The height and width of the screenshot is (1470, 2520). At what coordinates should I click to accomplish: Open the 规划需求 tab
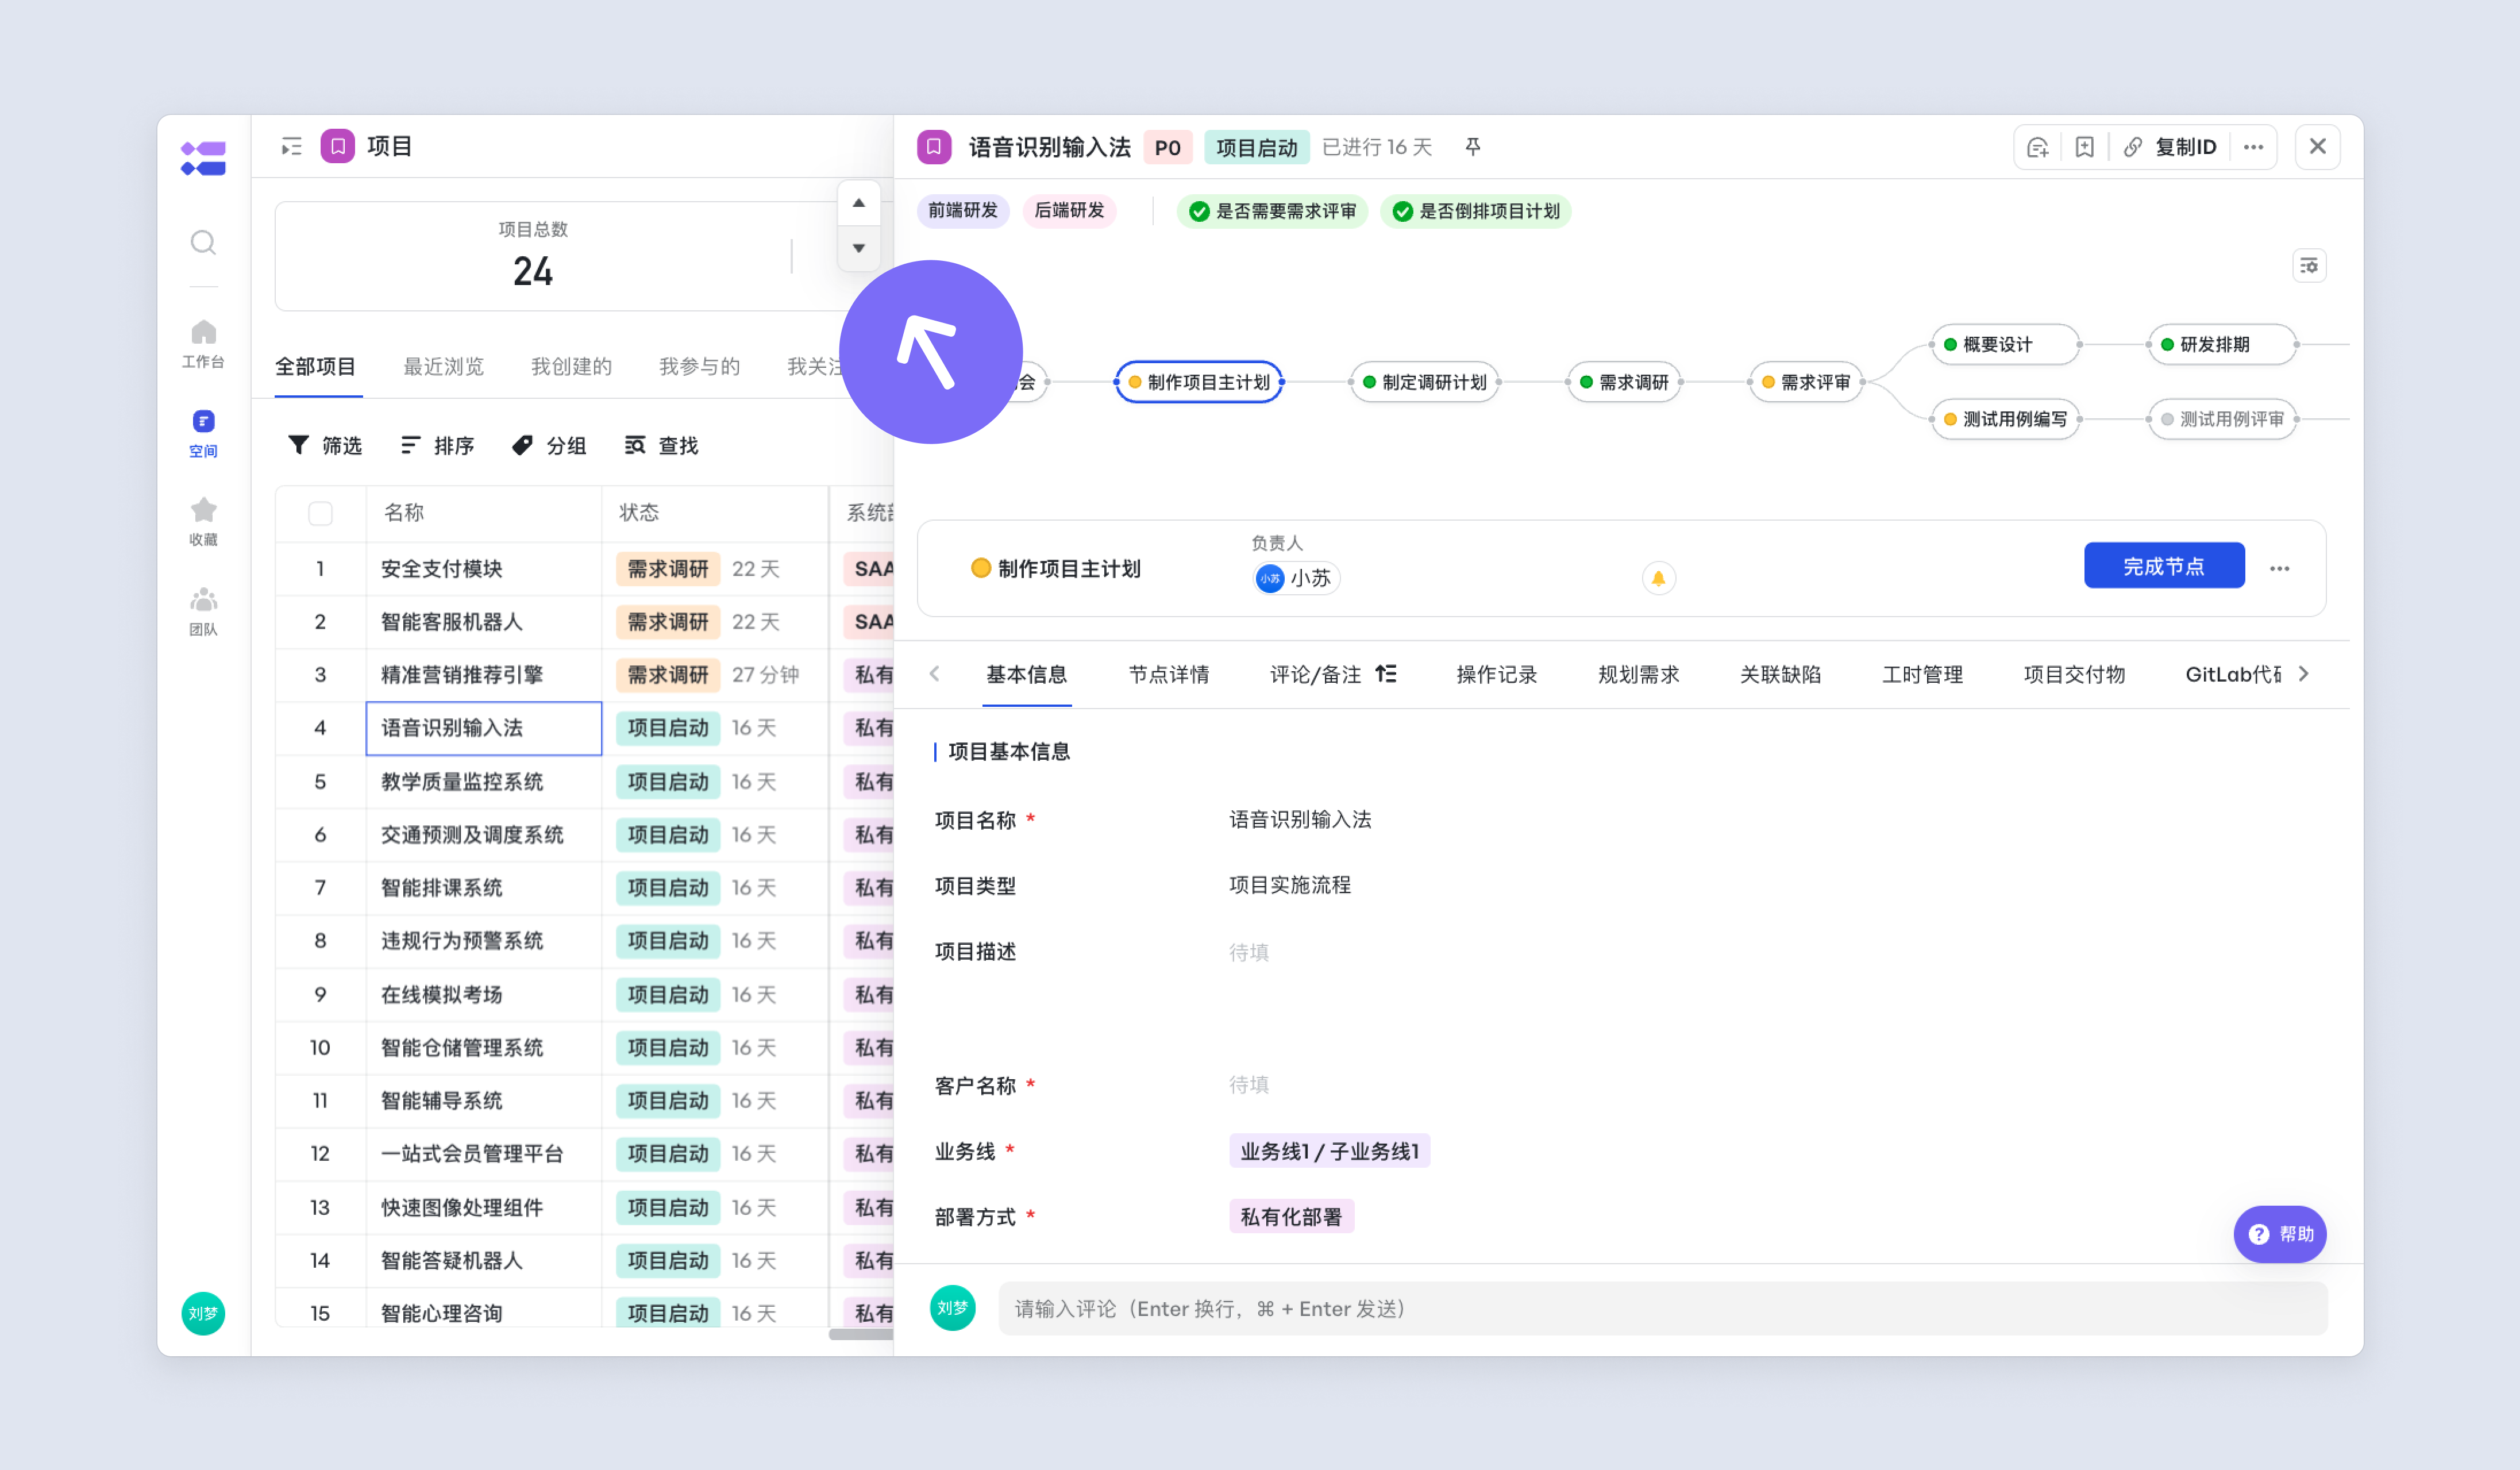coord(1639,674)
